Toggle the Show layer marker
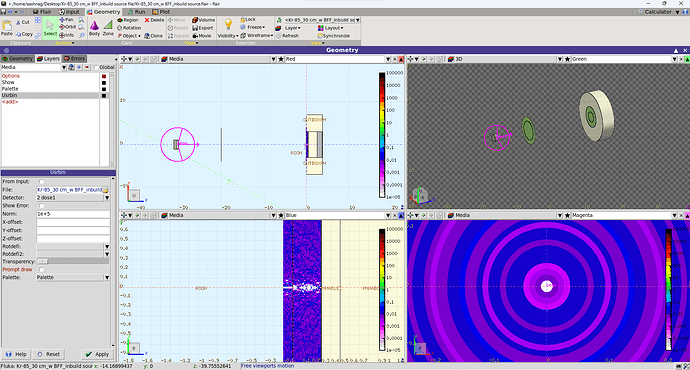Screen dimensions: 690x370 tap(104, 83)
